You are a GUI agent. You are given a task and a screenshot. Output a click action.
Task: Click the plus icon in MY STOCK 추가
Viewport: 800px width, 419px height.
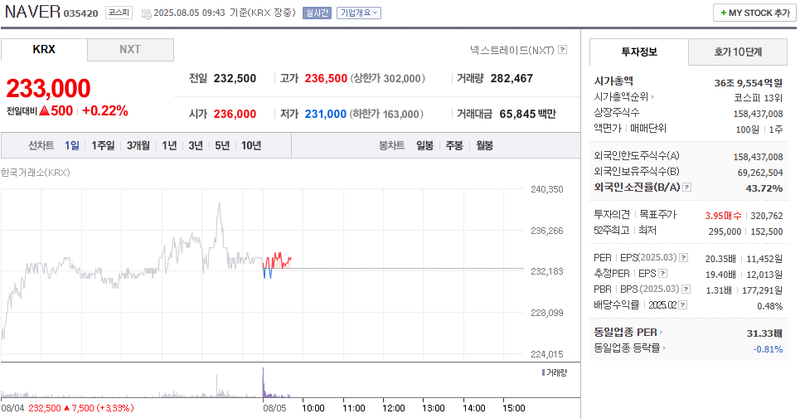coord(723,13)
